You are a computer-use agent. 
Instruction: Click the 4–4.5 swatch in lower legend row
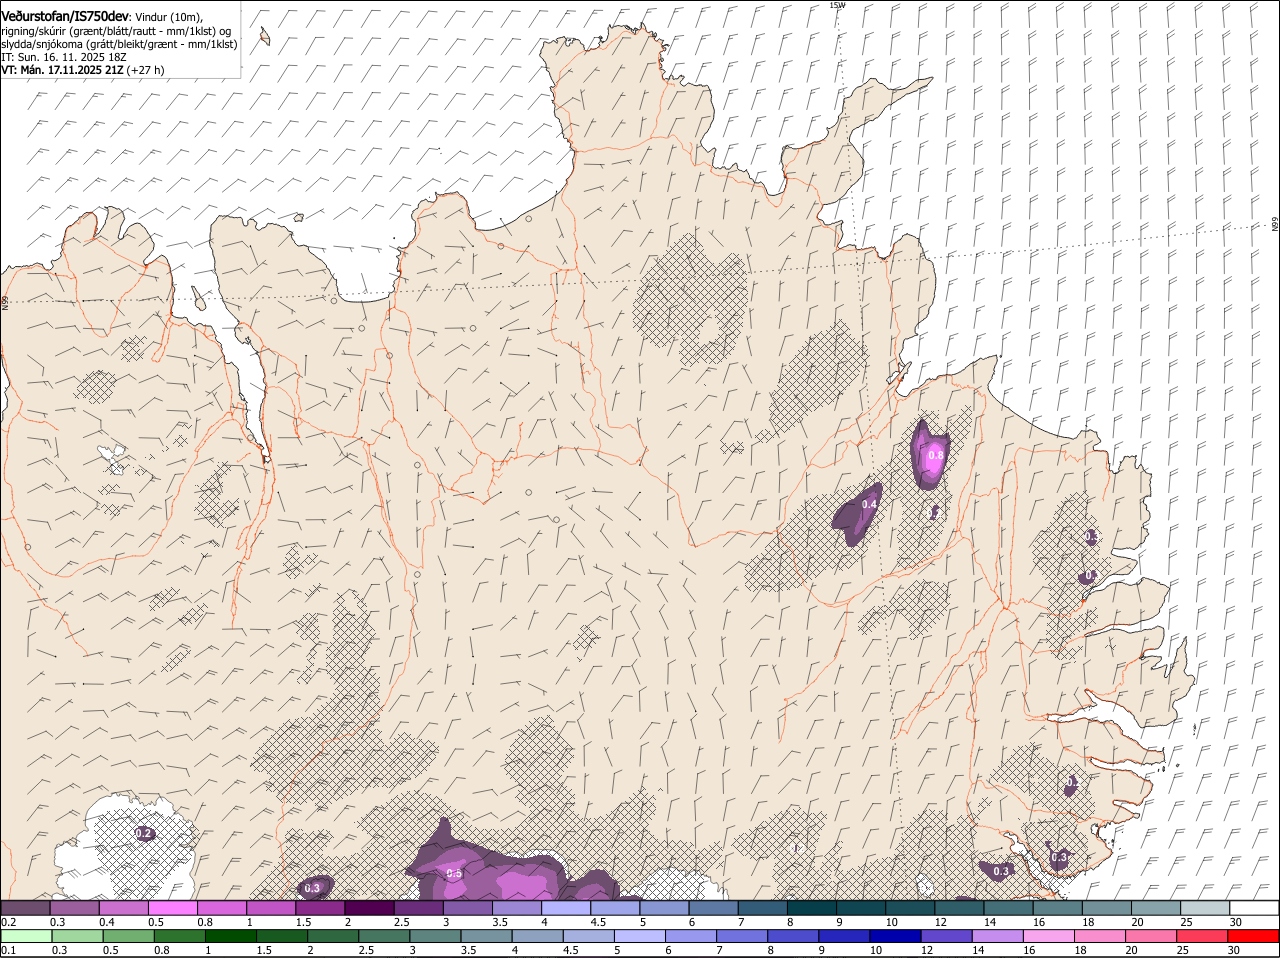(537, 937)
